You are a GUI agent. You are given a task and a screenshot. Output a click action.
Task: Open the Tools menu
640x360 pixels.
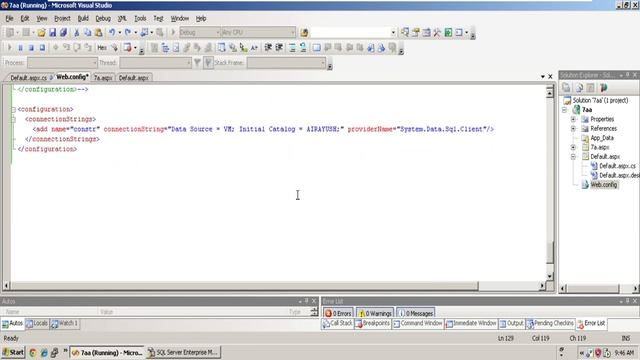pos(140,18)
